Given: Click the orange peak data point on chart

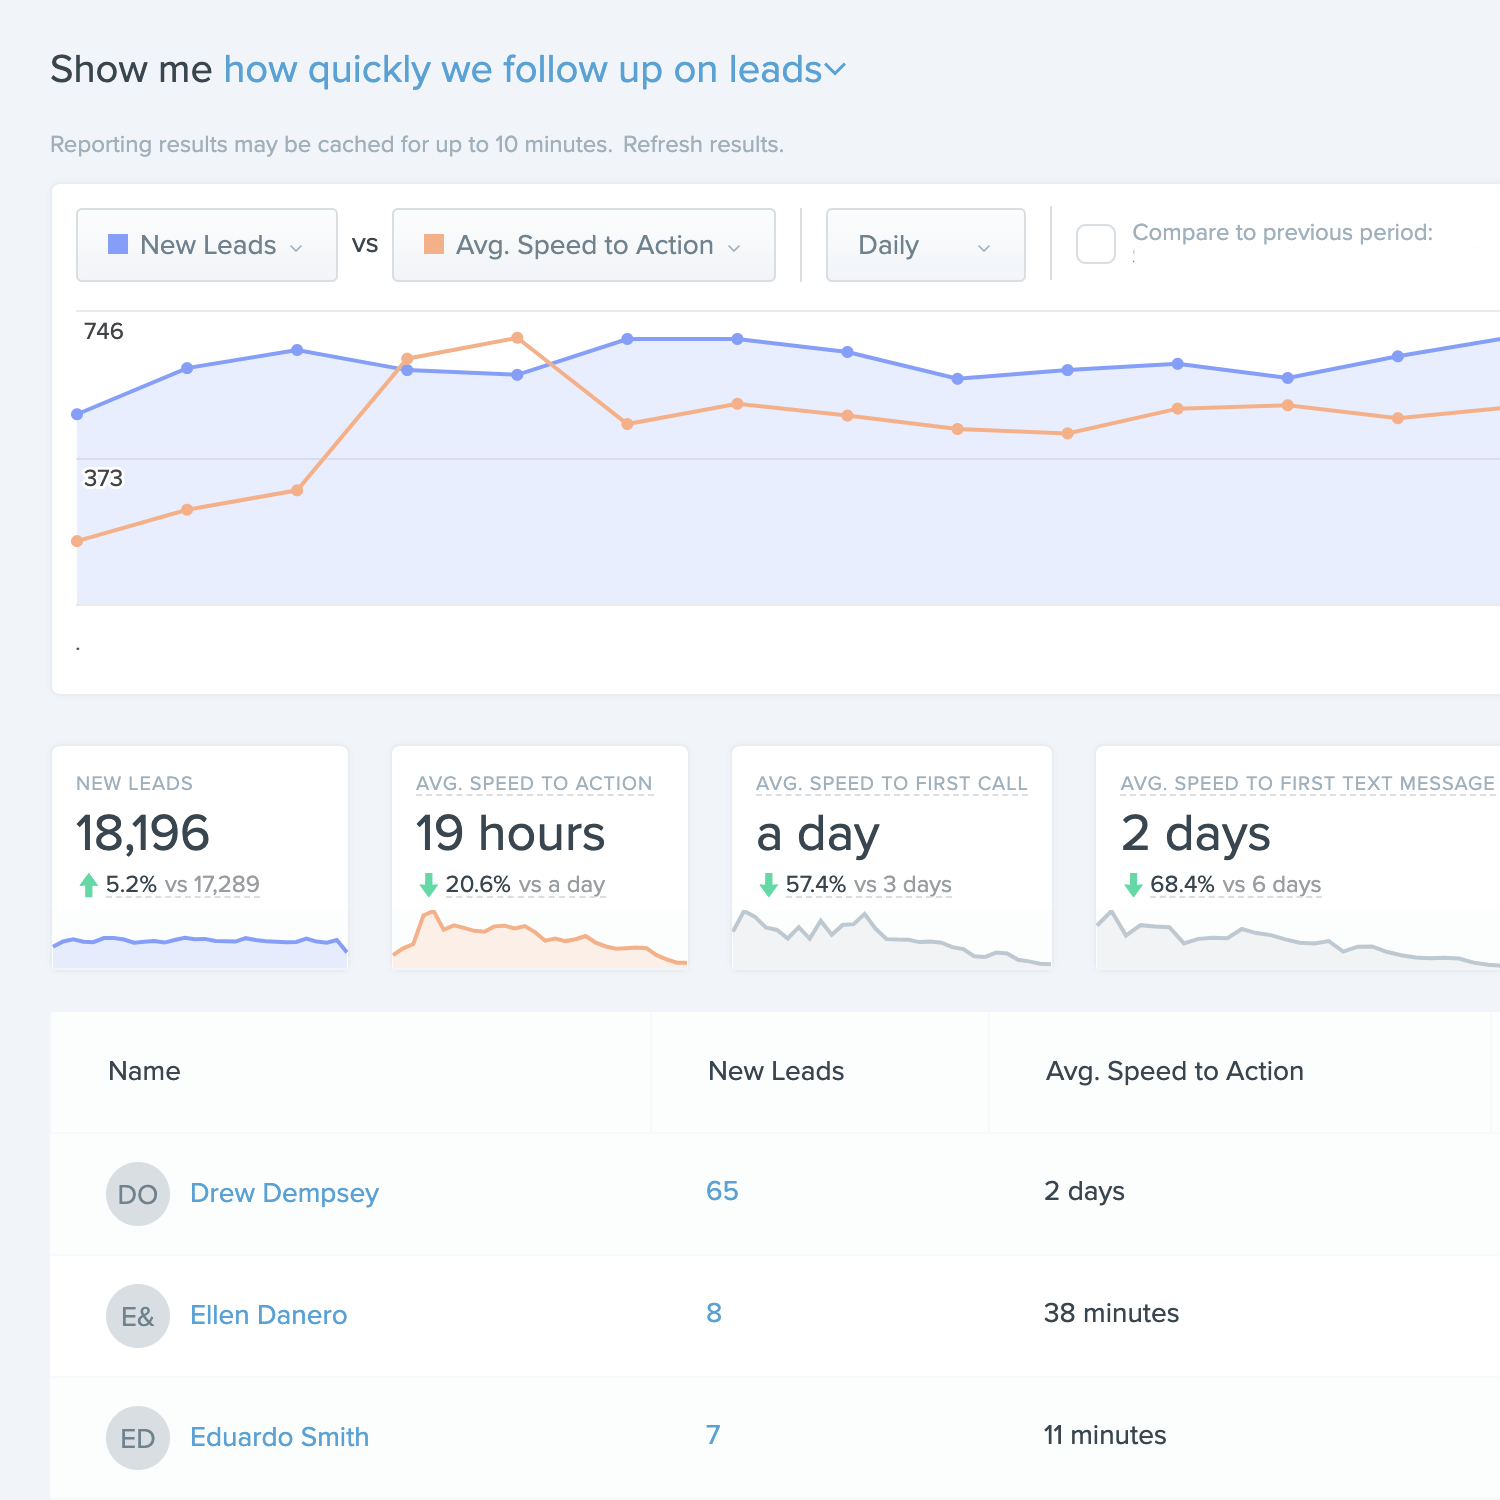Looking at the screenshot, I should pos(517,338).
